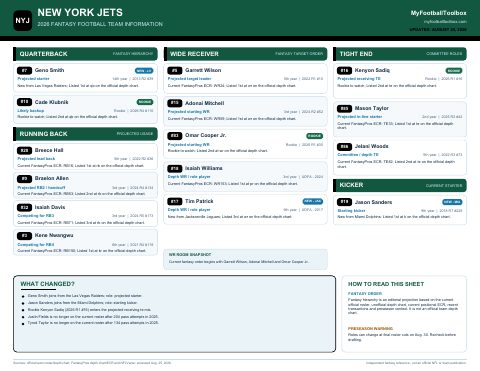Screen dimensions: 480x371
Task: Click the HOW TO READ THIS SHEET heading
Action: click(386, 284)
